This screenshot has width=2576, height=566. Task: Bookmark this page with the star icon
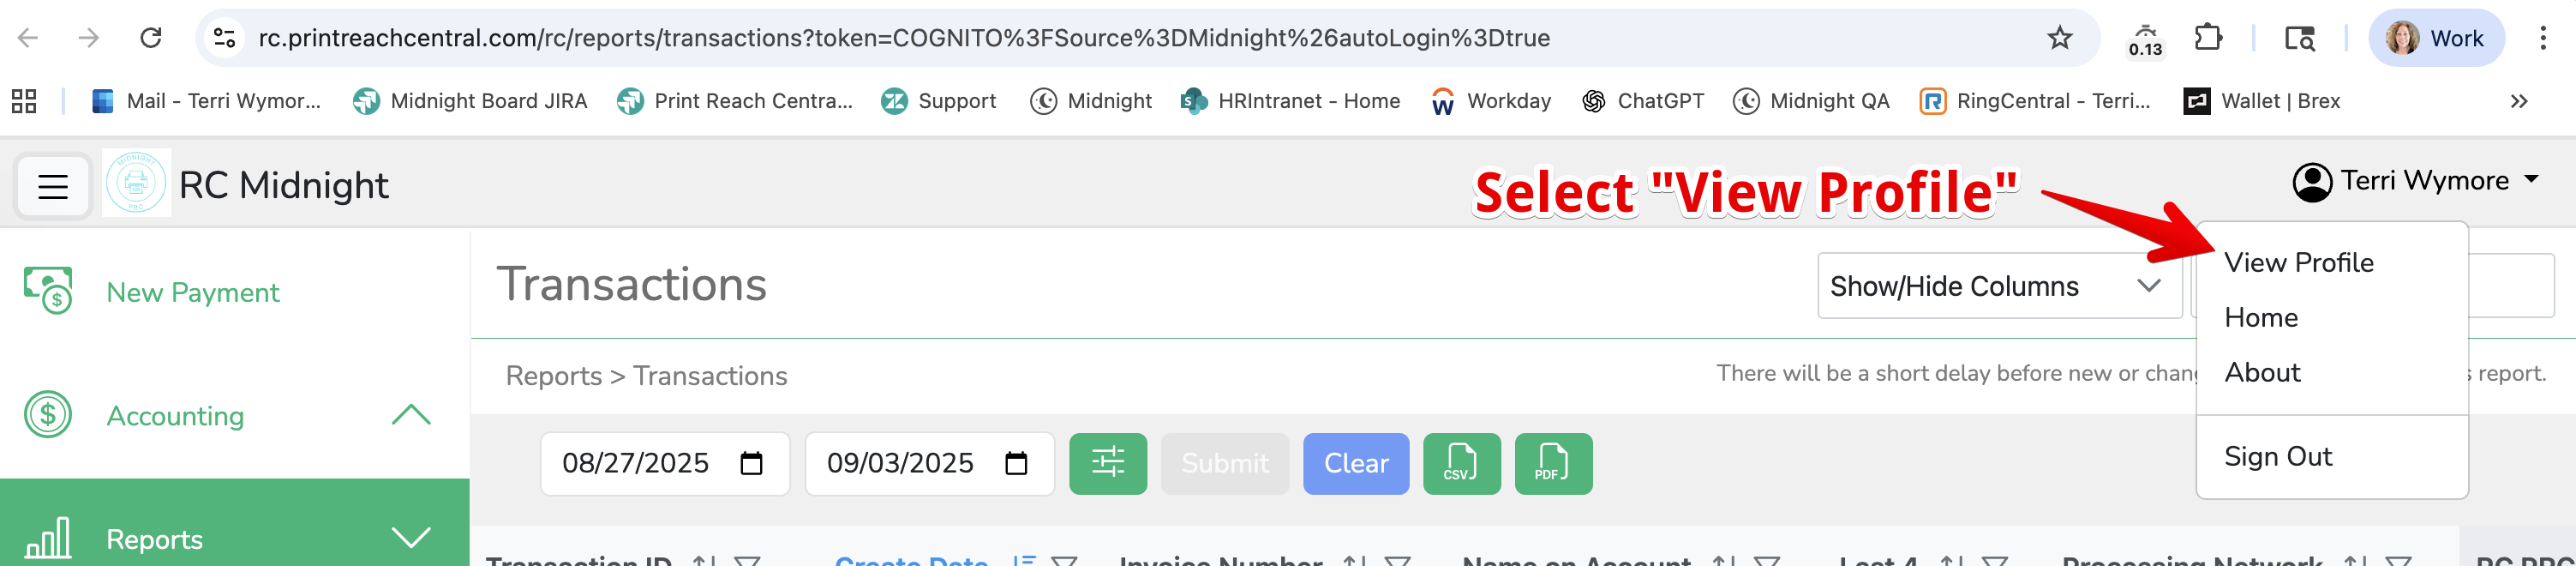[x=2059, y=38]
